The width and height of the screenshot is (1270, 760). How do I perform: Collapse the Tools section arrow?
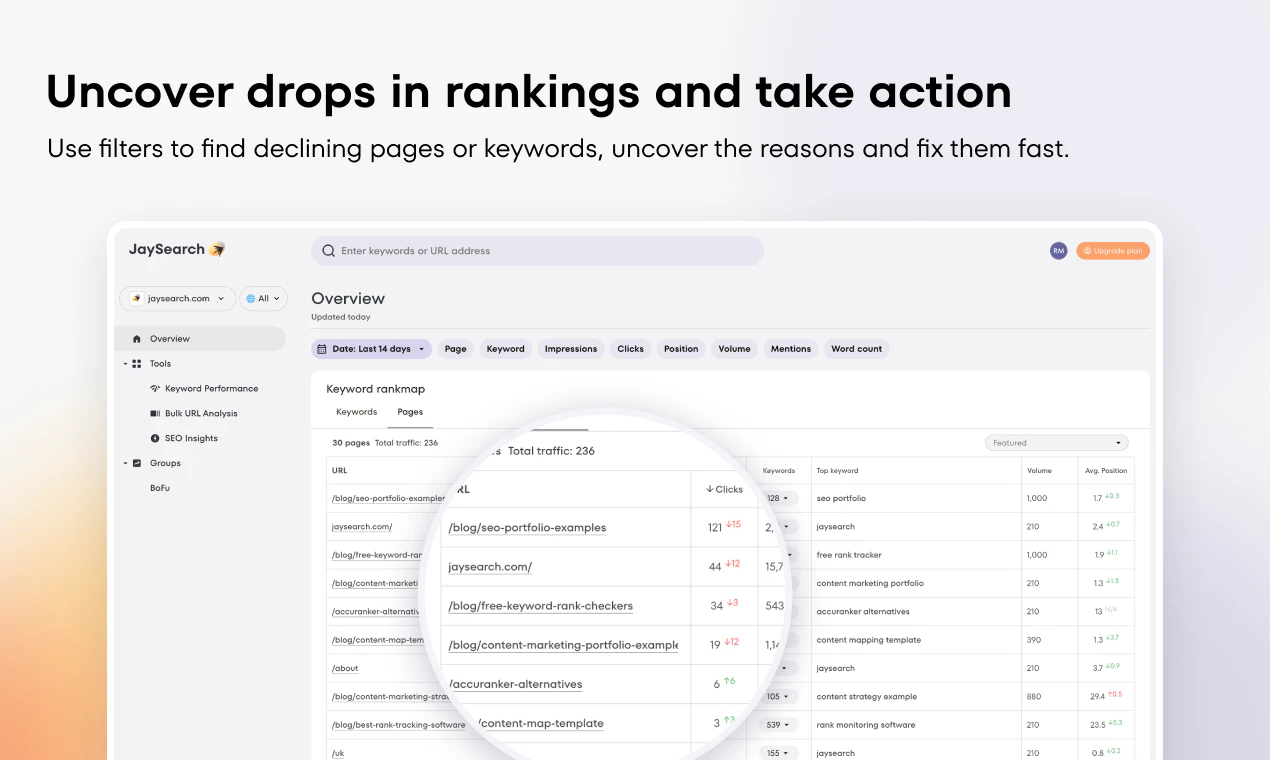point(125,364)
